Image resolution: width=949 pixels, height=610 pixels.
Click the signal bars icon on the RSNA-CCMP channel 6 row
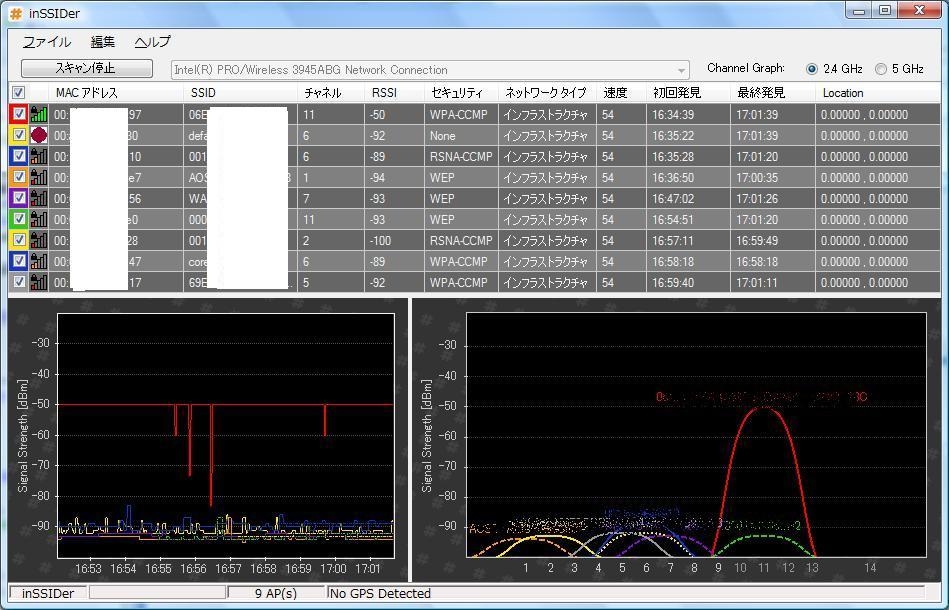(x=39, y=157)
